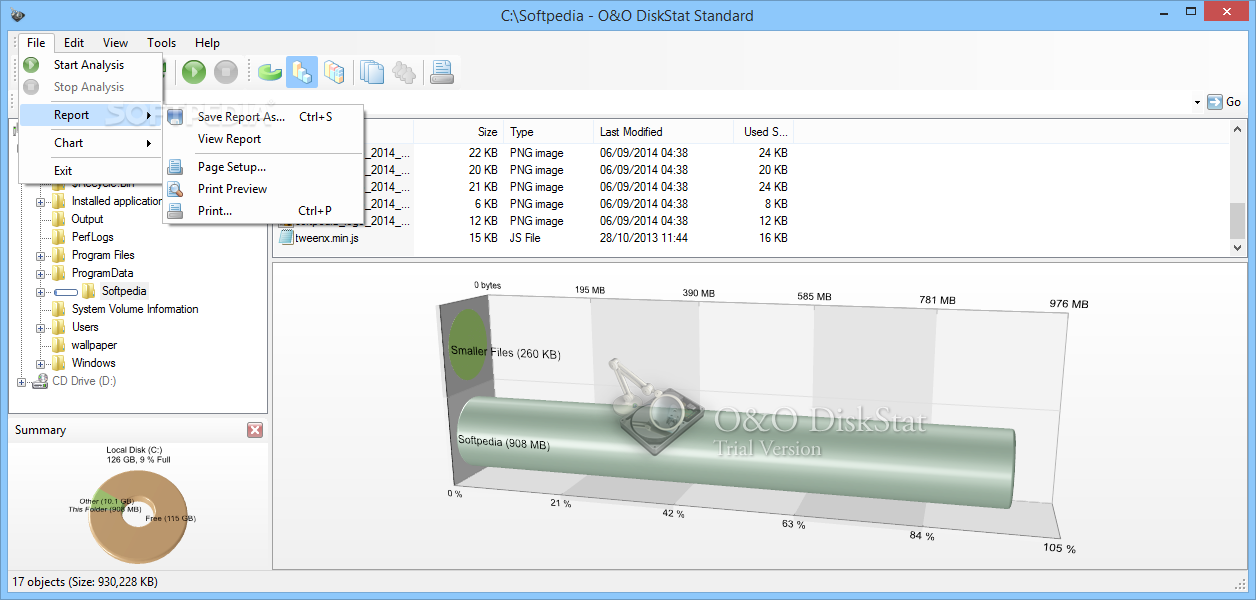Click the application icon in title bar

point(16,15)
